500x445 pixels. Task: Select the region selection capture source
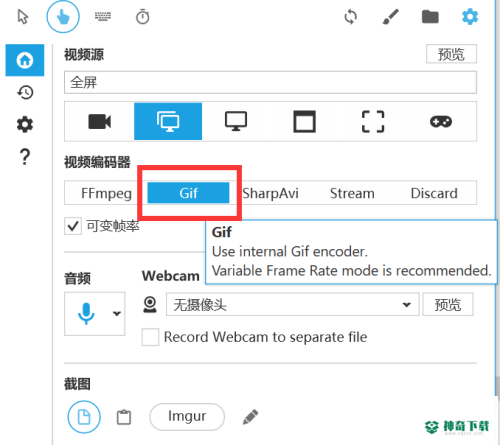point(373,122)
